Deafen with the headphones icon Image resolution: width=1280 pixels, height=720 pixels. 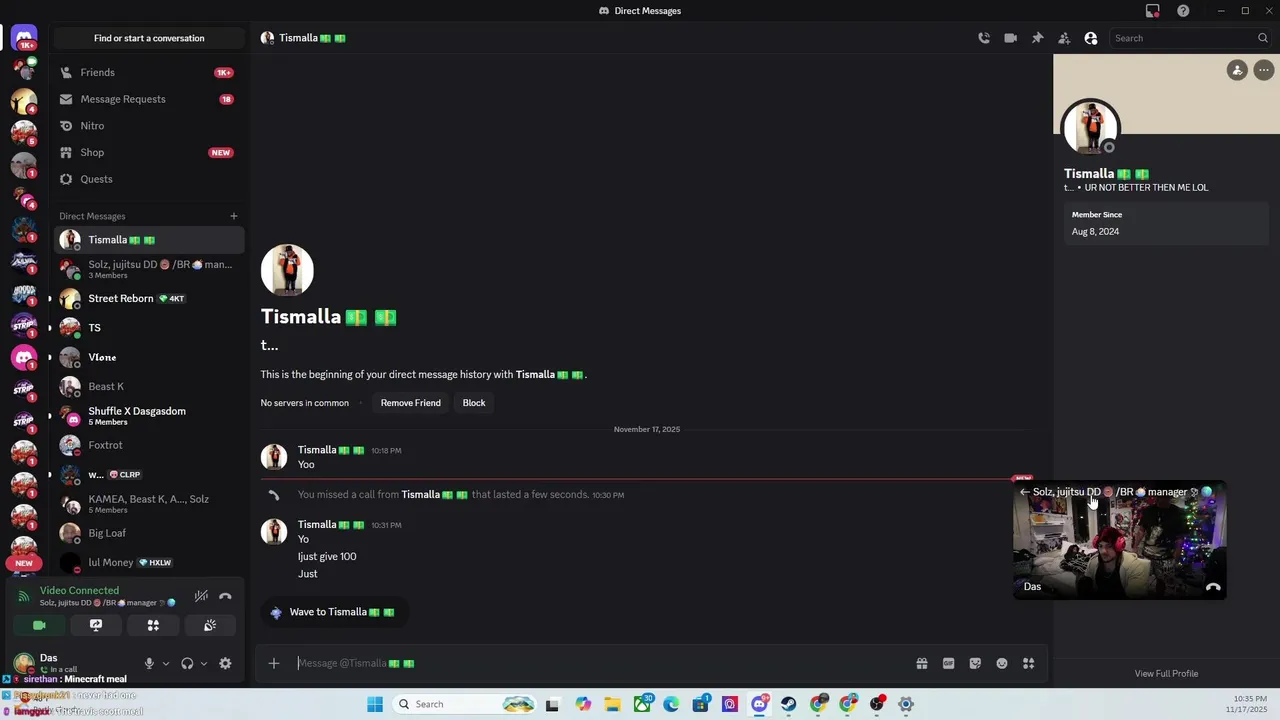187,663
